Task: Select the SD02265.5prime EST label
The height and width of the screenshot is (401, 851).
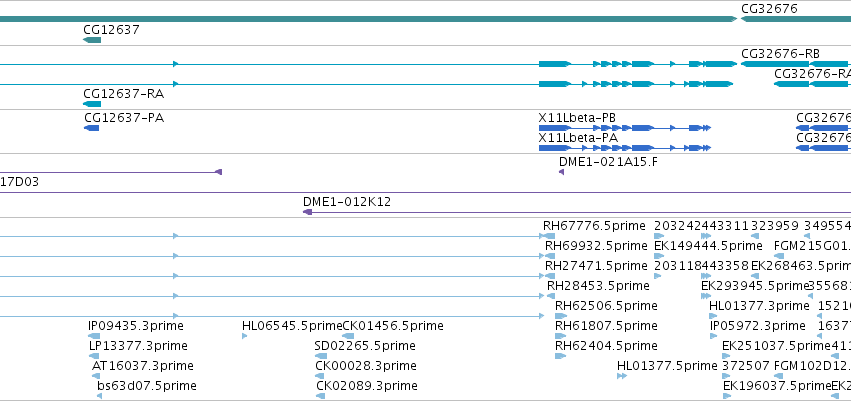Action: [x=365, y=346]
